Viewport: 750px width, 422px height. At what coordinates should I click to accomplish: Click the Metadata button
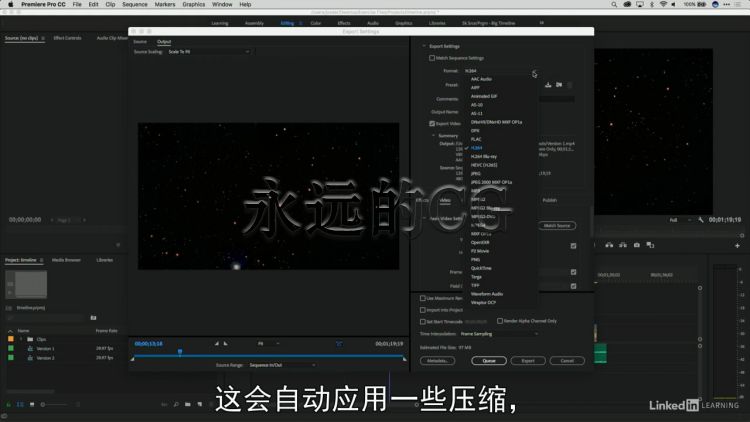coord(437,361)
